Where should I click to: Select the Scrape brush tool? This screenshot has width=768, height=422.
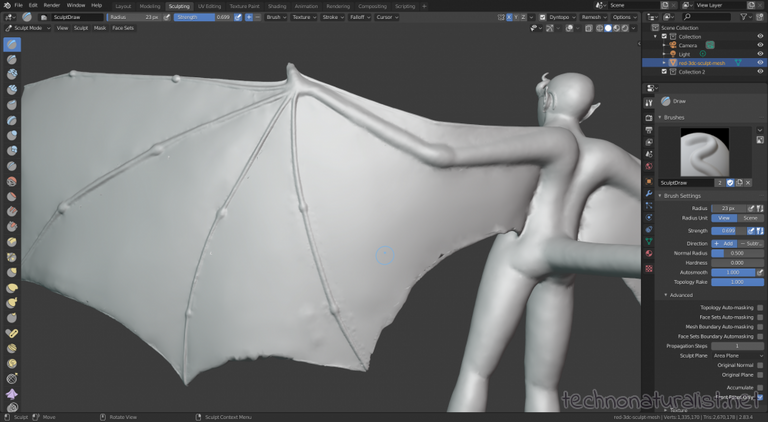click(x=12, y=227)
